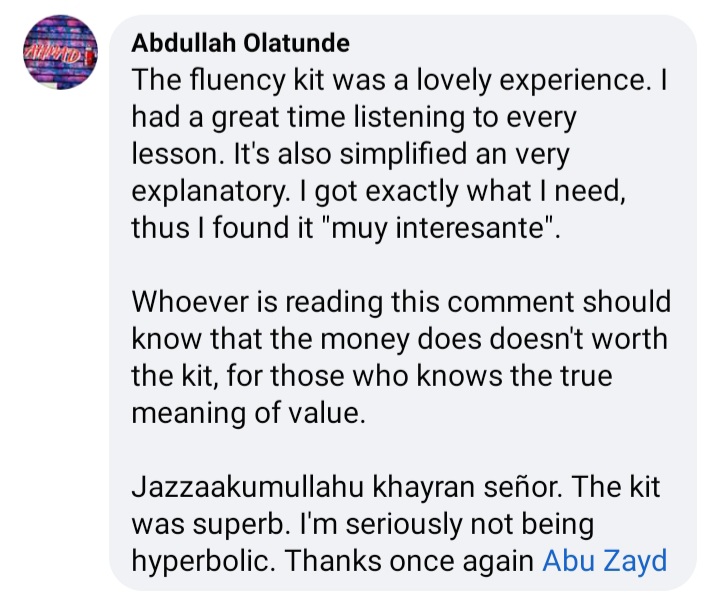Click the Abdullah Olatunde commenter name
Screen dimensions: 720x604
[x=240, y=44]
